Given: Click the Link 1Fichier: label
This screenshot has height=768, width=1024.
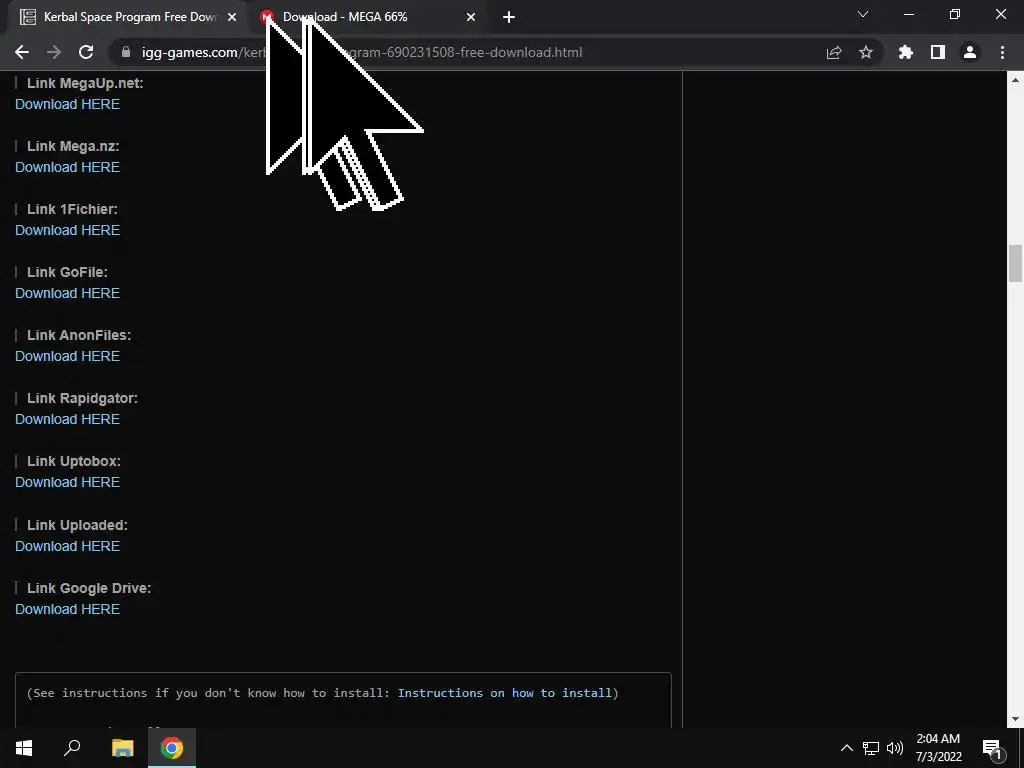Looking at the screenshot, I should 72,209.
